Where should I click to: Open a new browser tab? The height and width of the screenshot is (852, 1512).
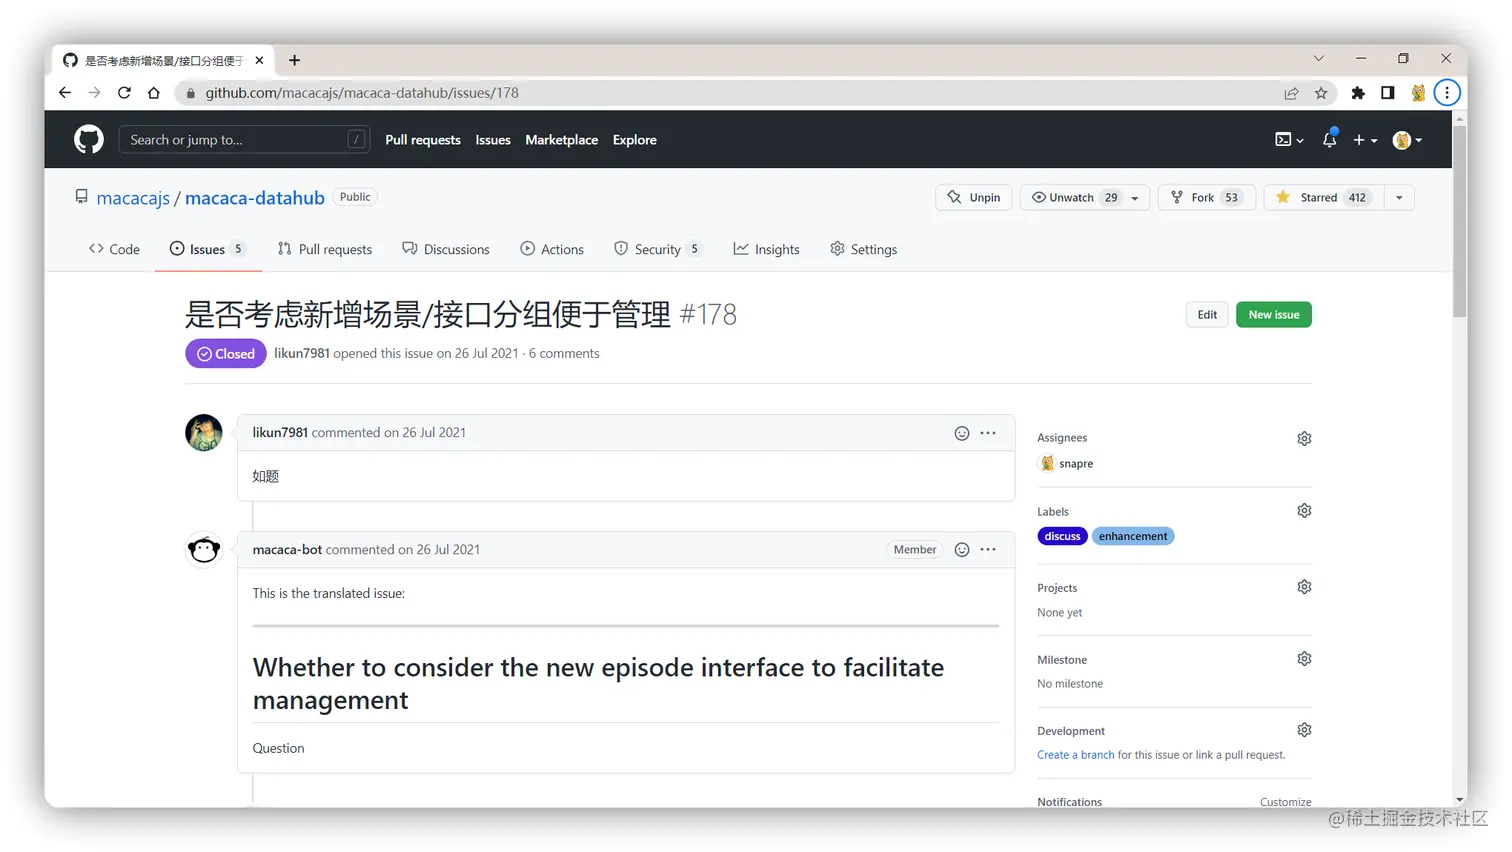point(294,60)
